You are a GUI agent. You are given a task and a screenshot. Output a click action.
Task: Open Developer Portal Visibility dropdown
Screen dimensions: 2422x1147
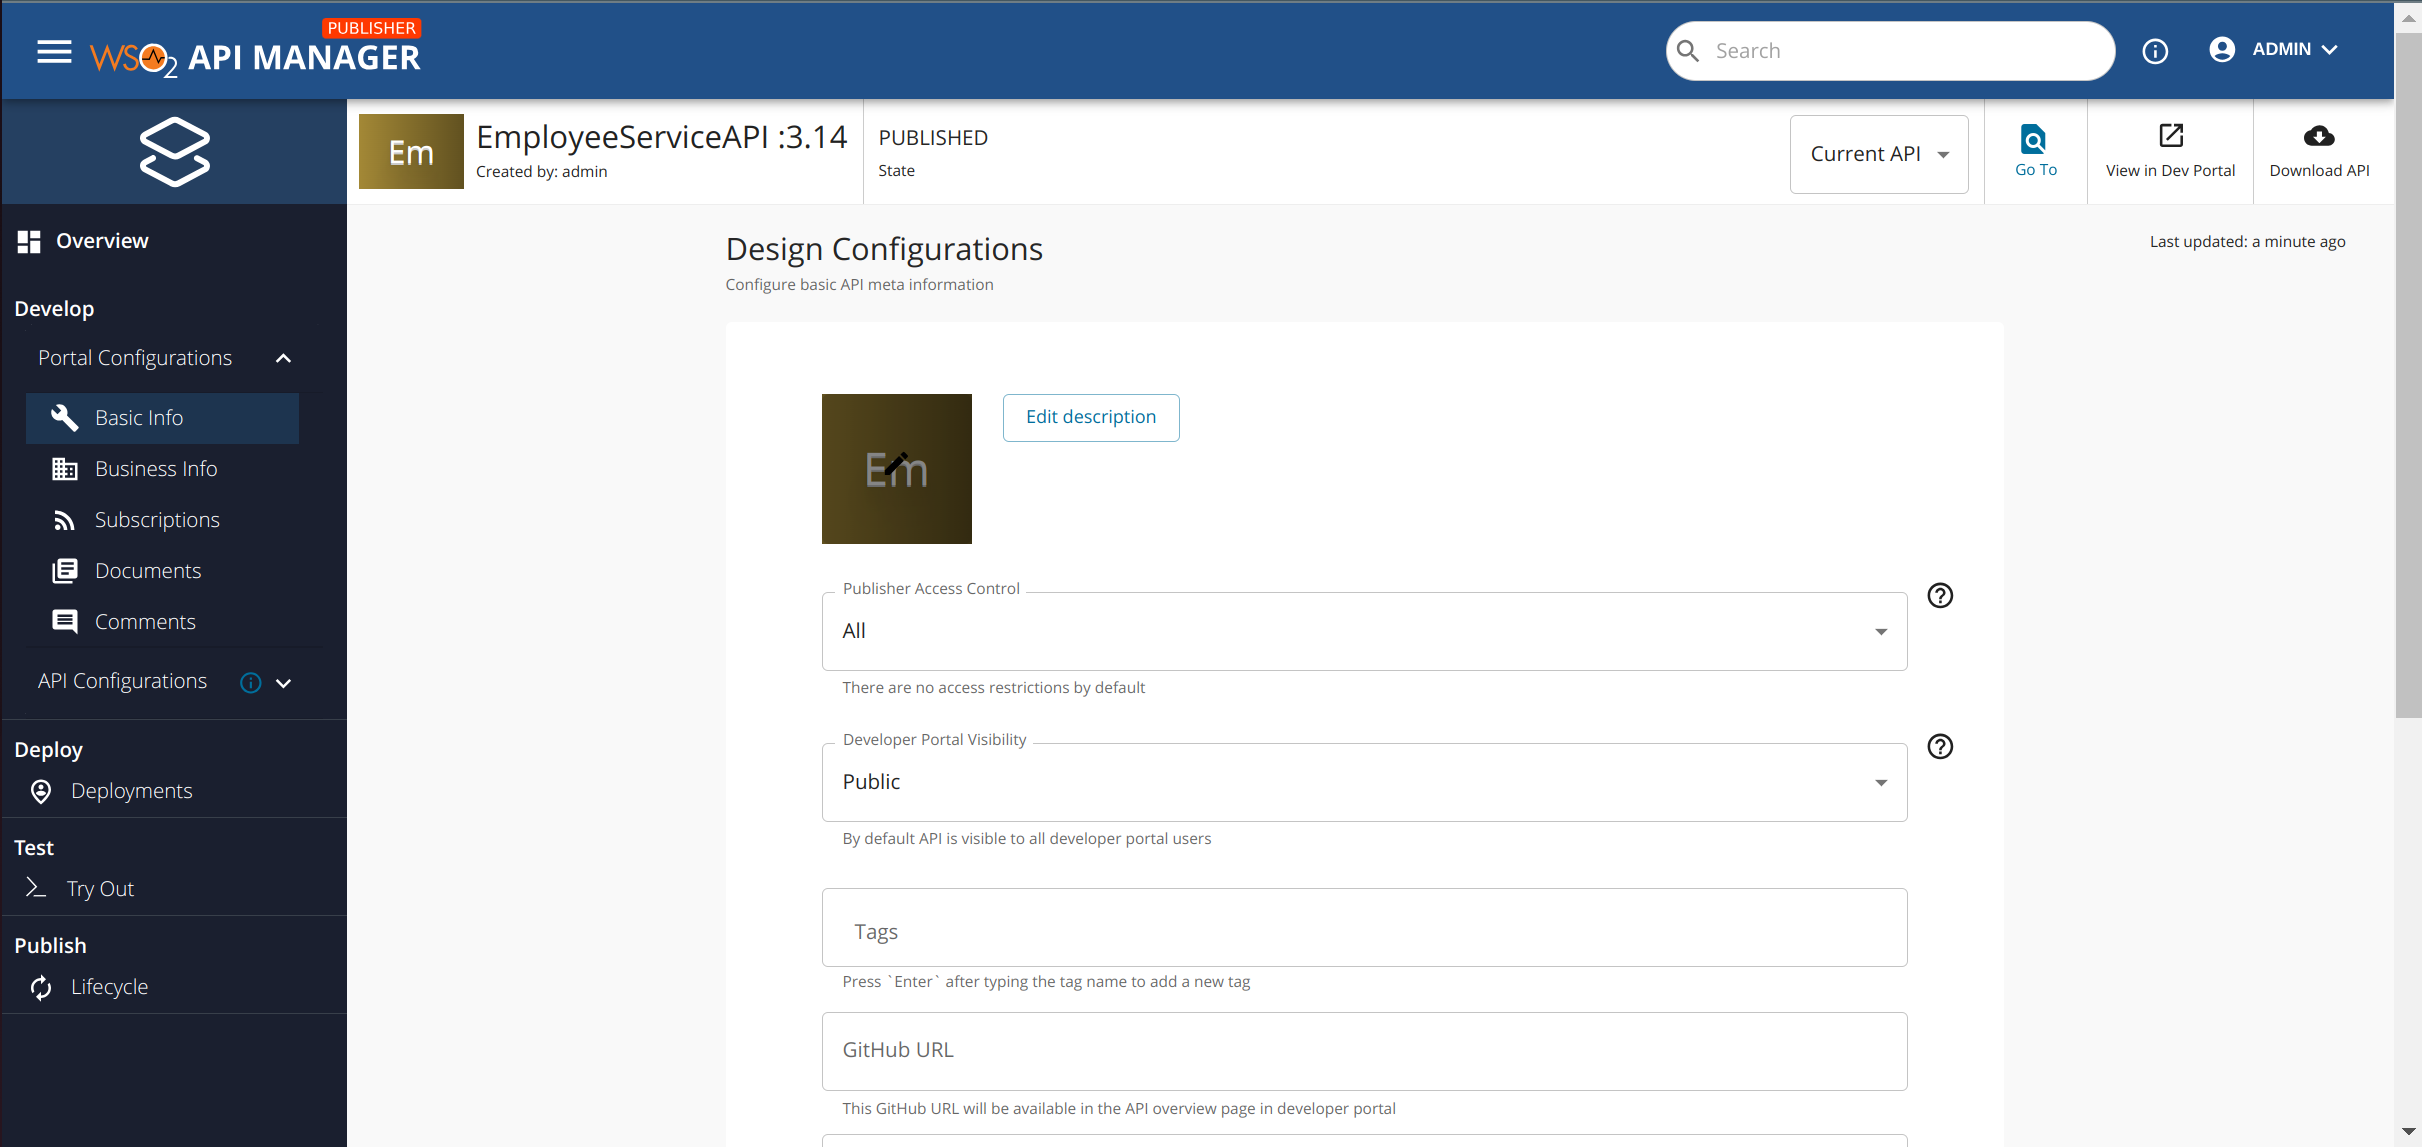[x=1364, y=782]
